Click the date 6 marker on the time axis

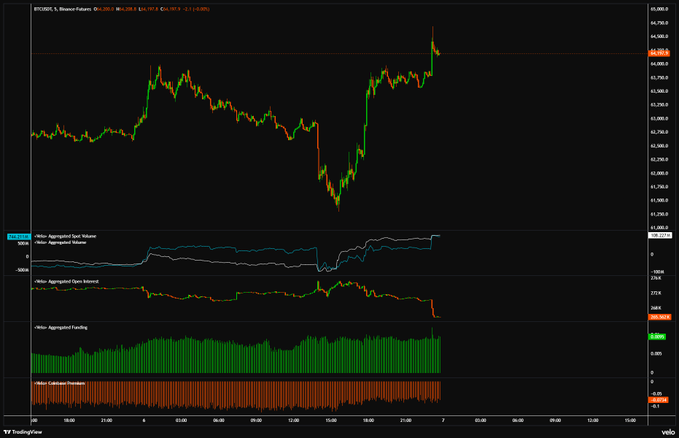[x=144, y=420]
